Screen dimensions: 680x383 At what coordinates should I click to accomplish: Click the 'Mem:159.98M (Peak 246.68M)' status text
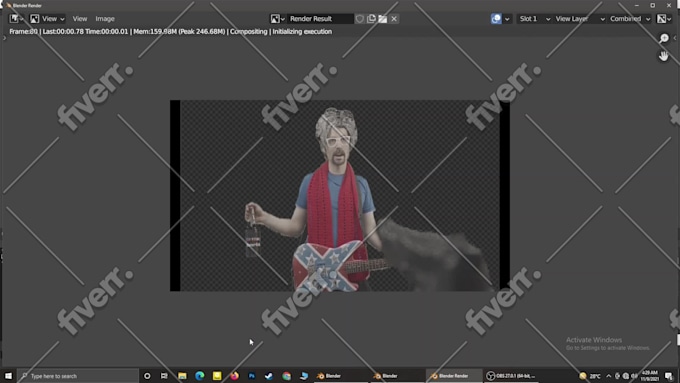(x=180, y=32)
